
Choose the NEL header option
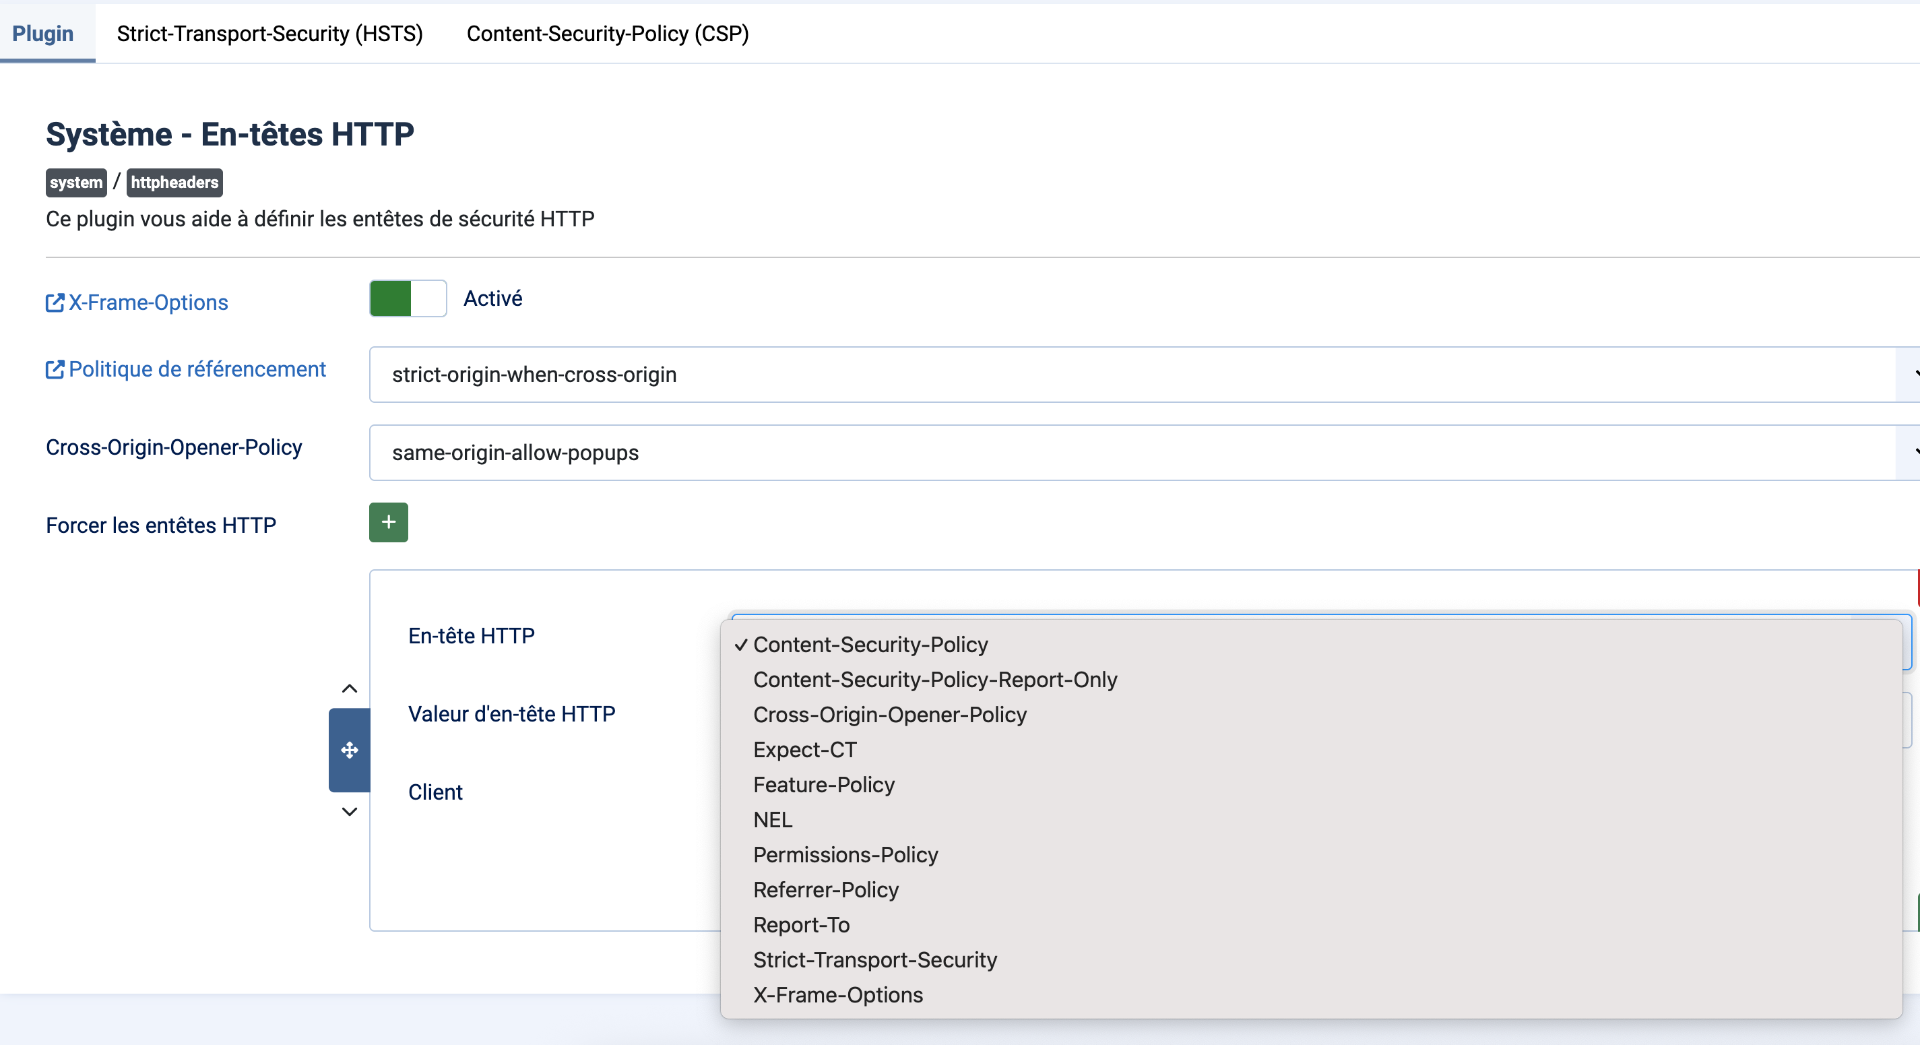[x=773, y=820]
